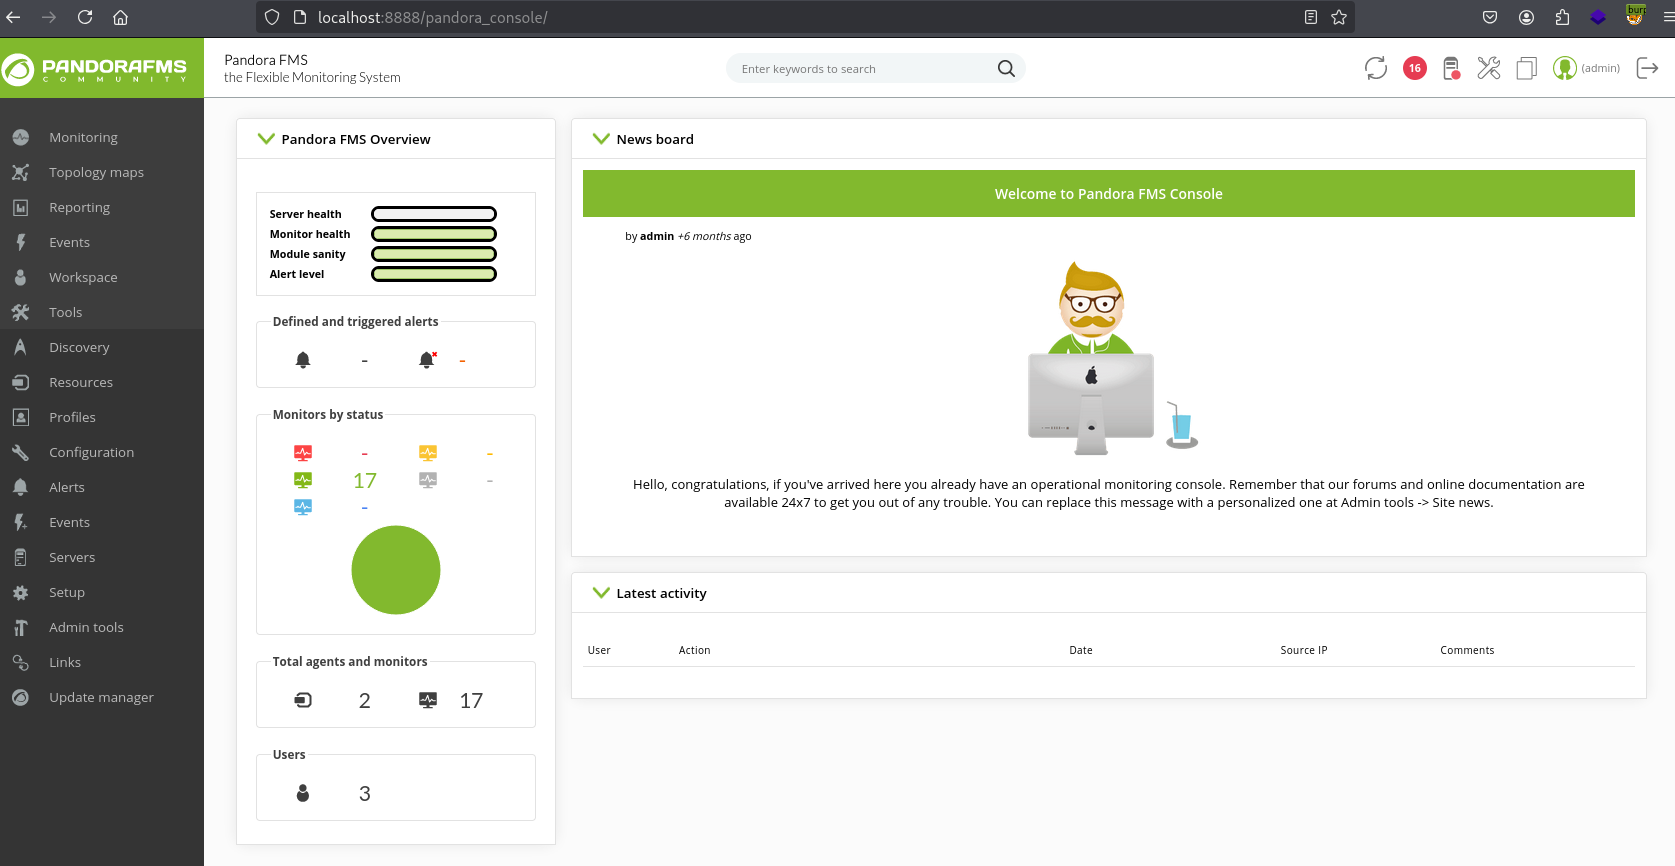The width and height of the screenshot is (1675, 866).
Task: Open the Topology maps sidebar menu
Action: pyautogui.click(x=96, y=172)
